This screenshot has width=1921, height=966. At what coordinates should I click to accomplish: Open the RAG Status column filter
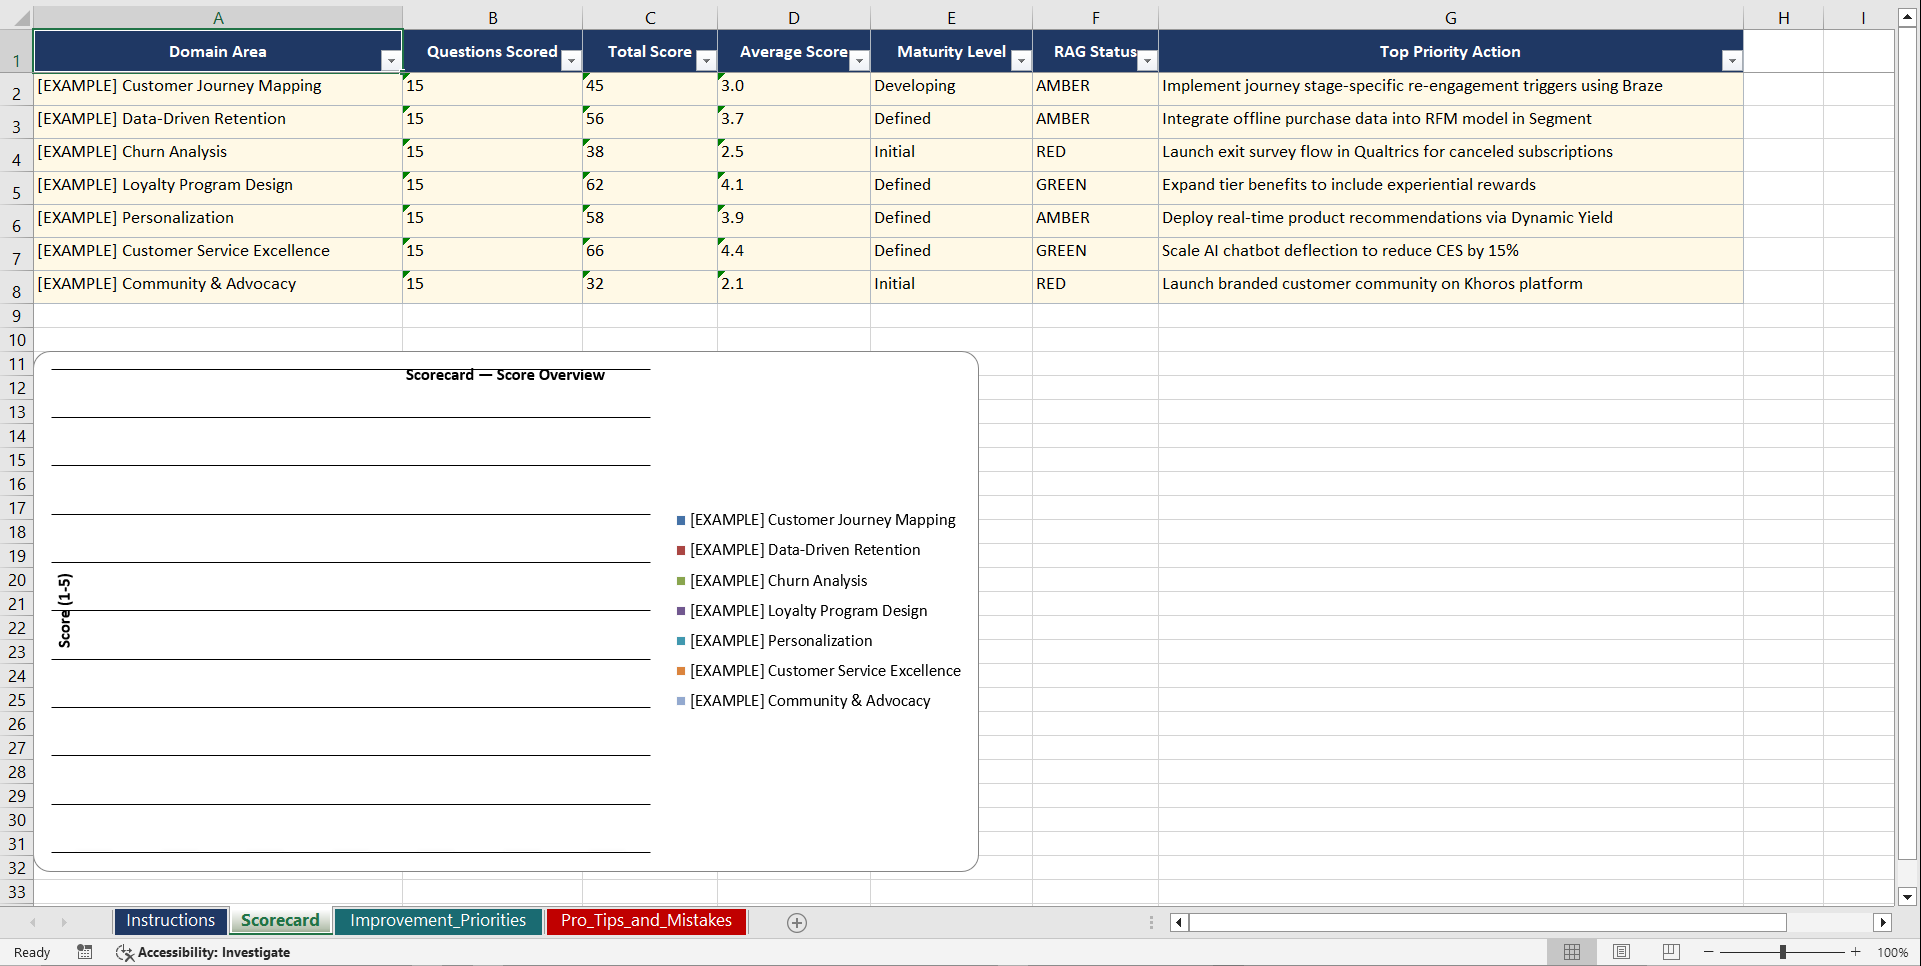pos(1147,60)
